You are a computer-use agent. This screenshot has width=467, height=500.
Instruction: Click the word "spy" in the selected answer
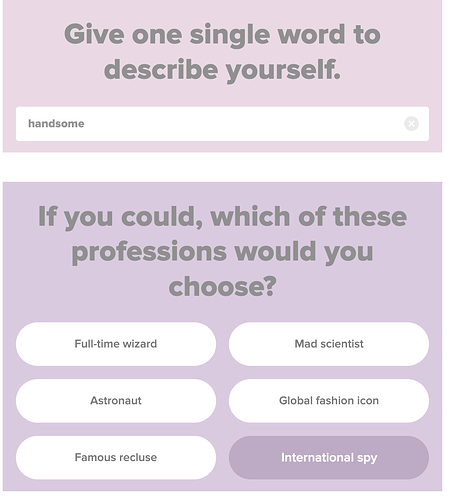coord(367,458)
